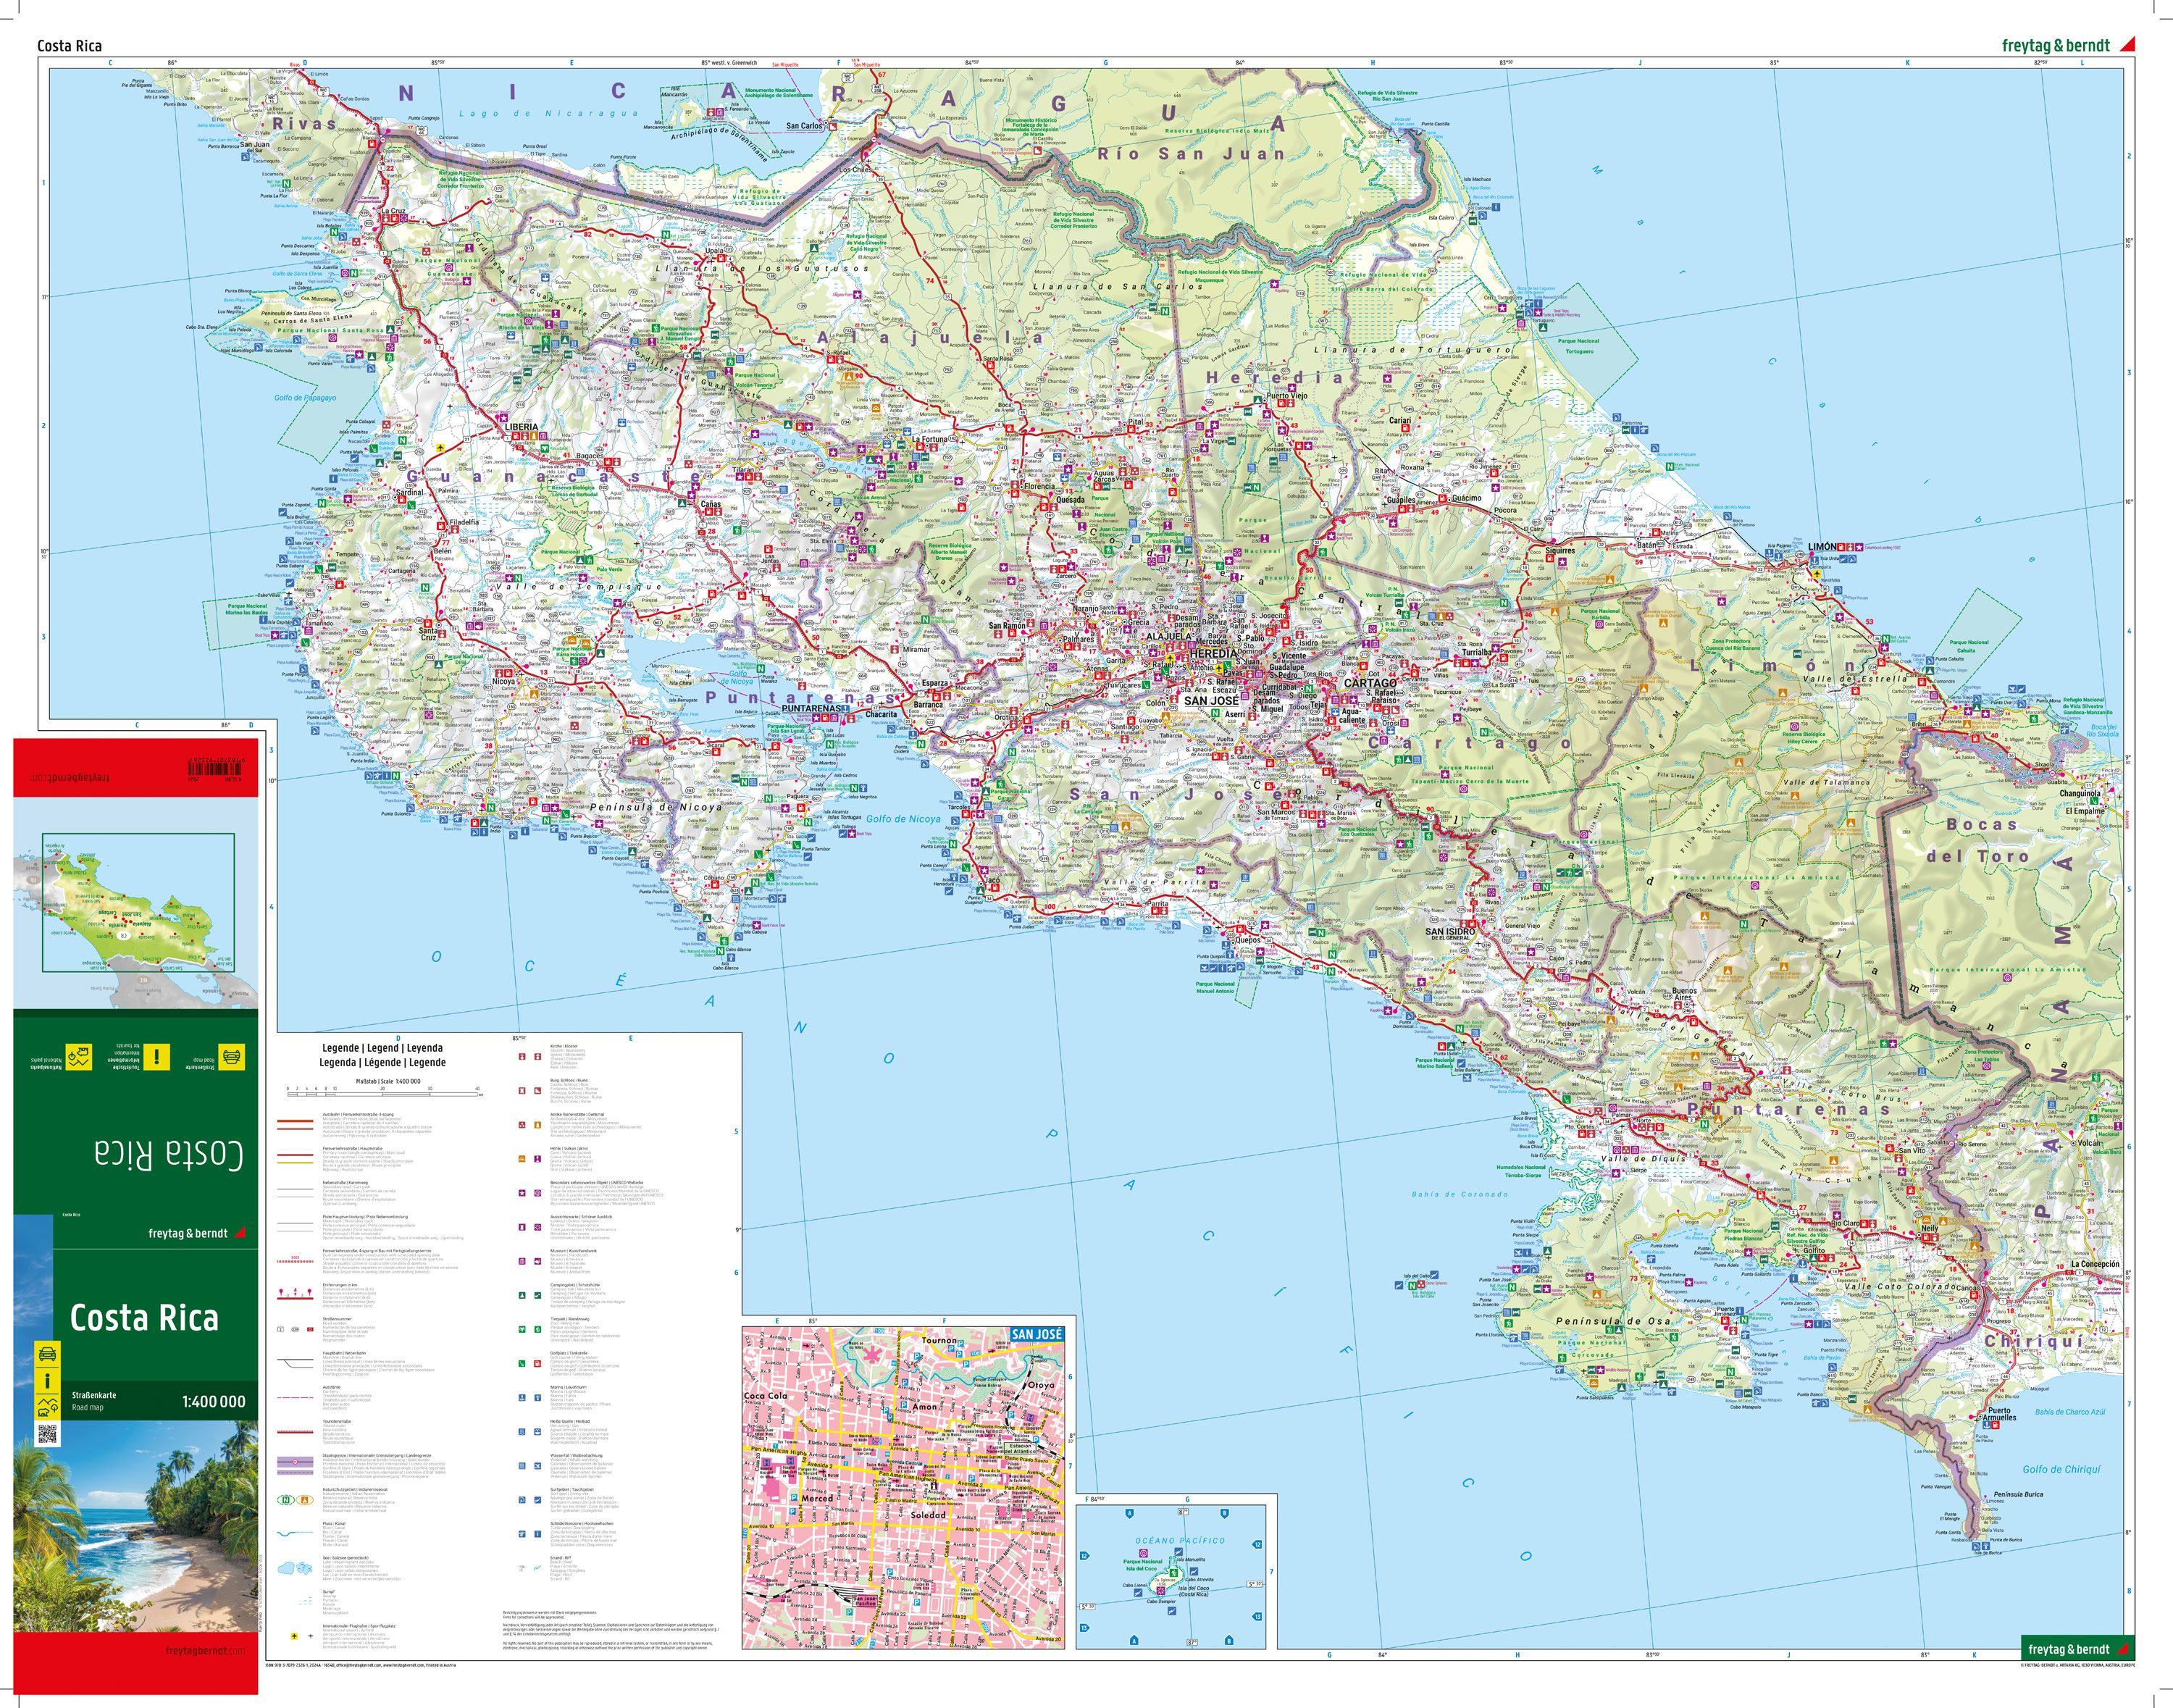Viewport: 2173px width, 1708px height.
Task: Click the freytagberndt.com link on red cover band
Action: (205, 1650)
